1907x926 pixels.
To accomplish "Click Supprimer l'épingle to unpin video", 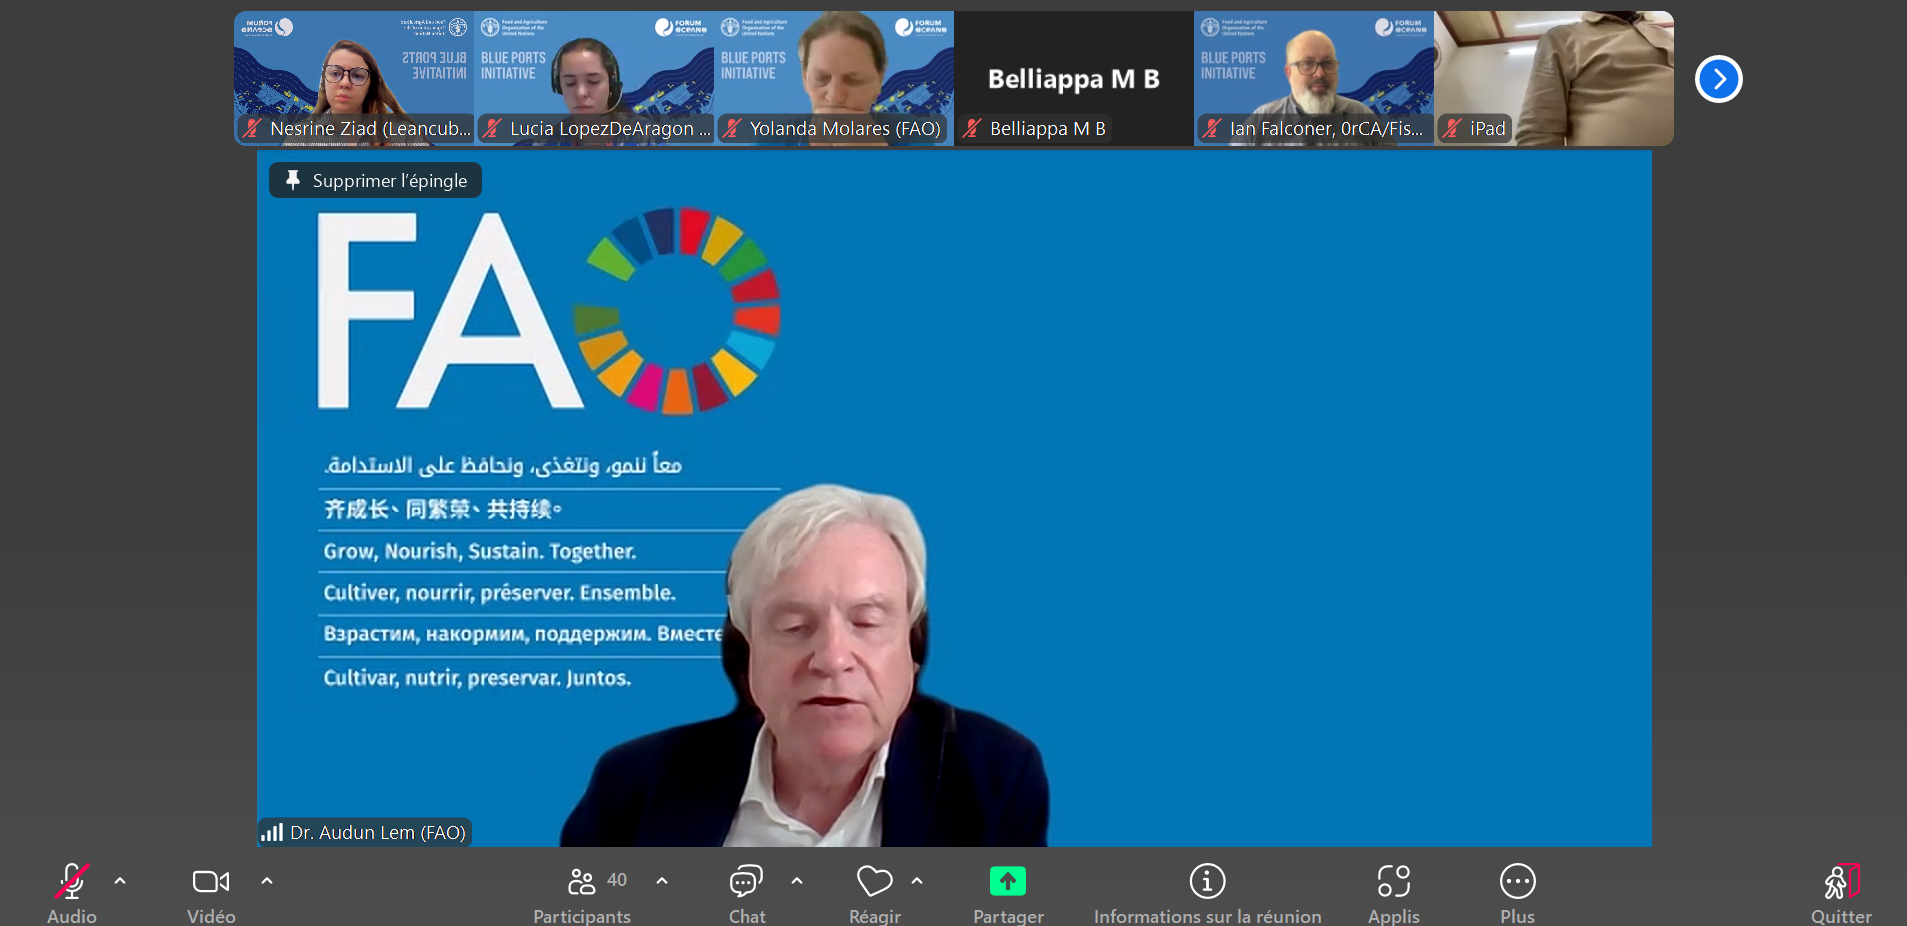I will point(376,181).
